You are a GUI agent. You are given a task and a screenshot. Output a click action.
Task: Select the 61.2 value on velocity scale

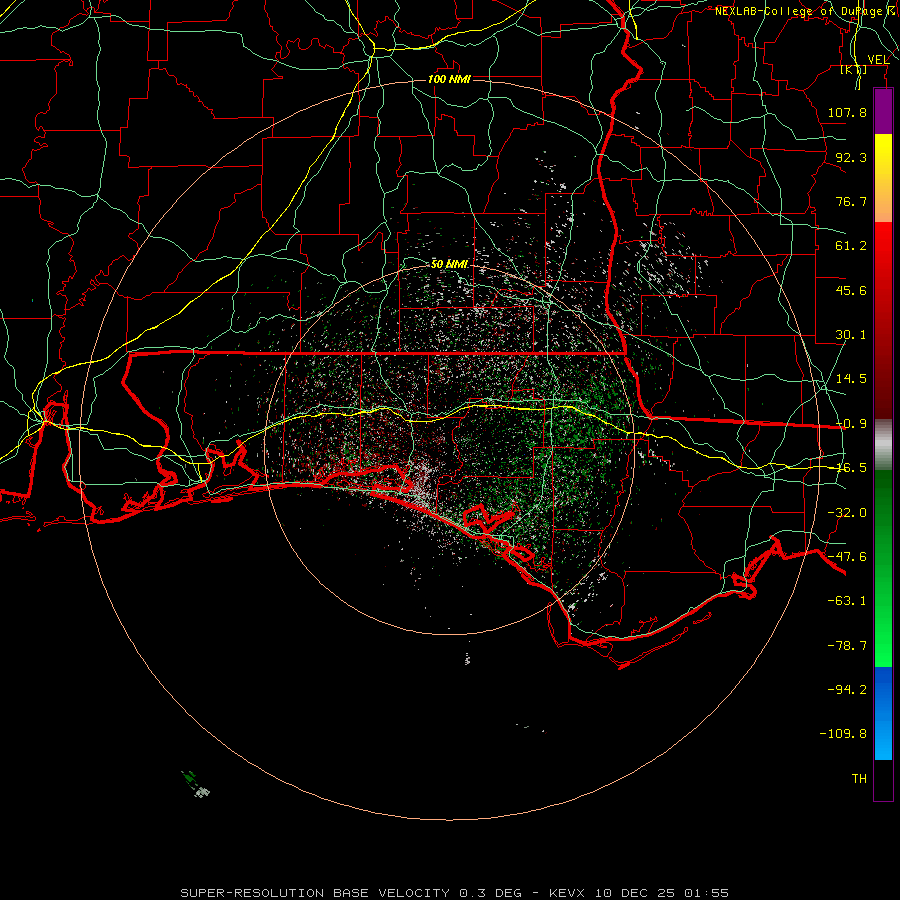(851, 246)
